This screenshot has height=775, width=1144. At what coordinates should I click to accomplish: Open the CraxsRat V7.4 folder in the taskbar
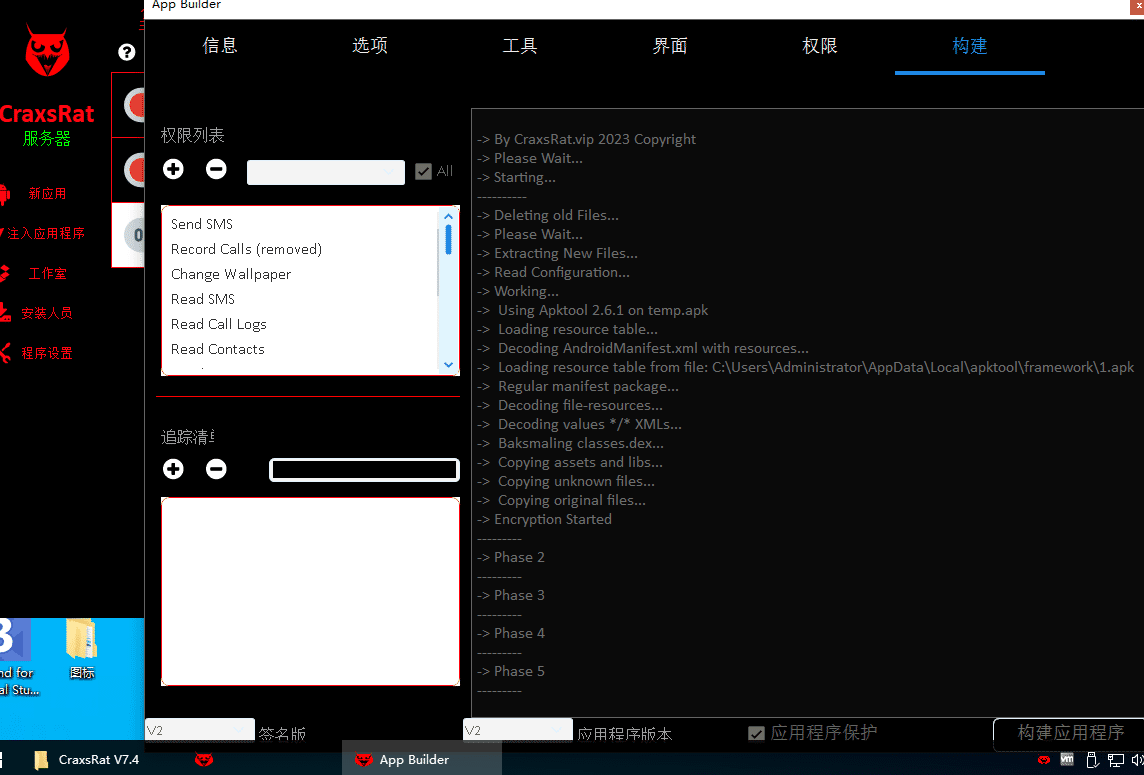(x=87, y=760)
